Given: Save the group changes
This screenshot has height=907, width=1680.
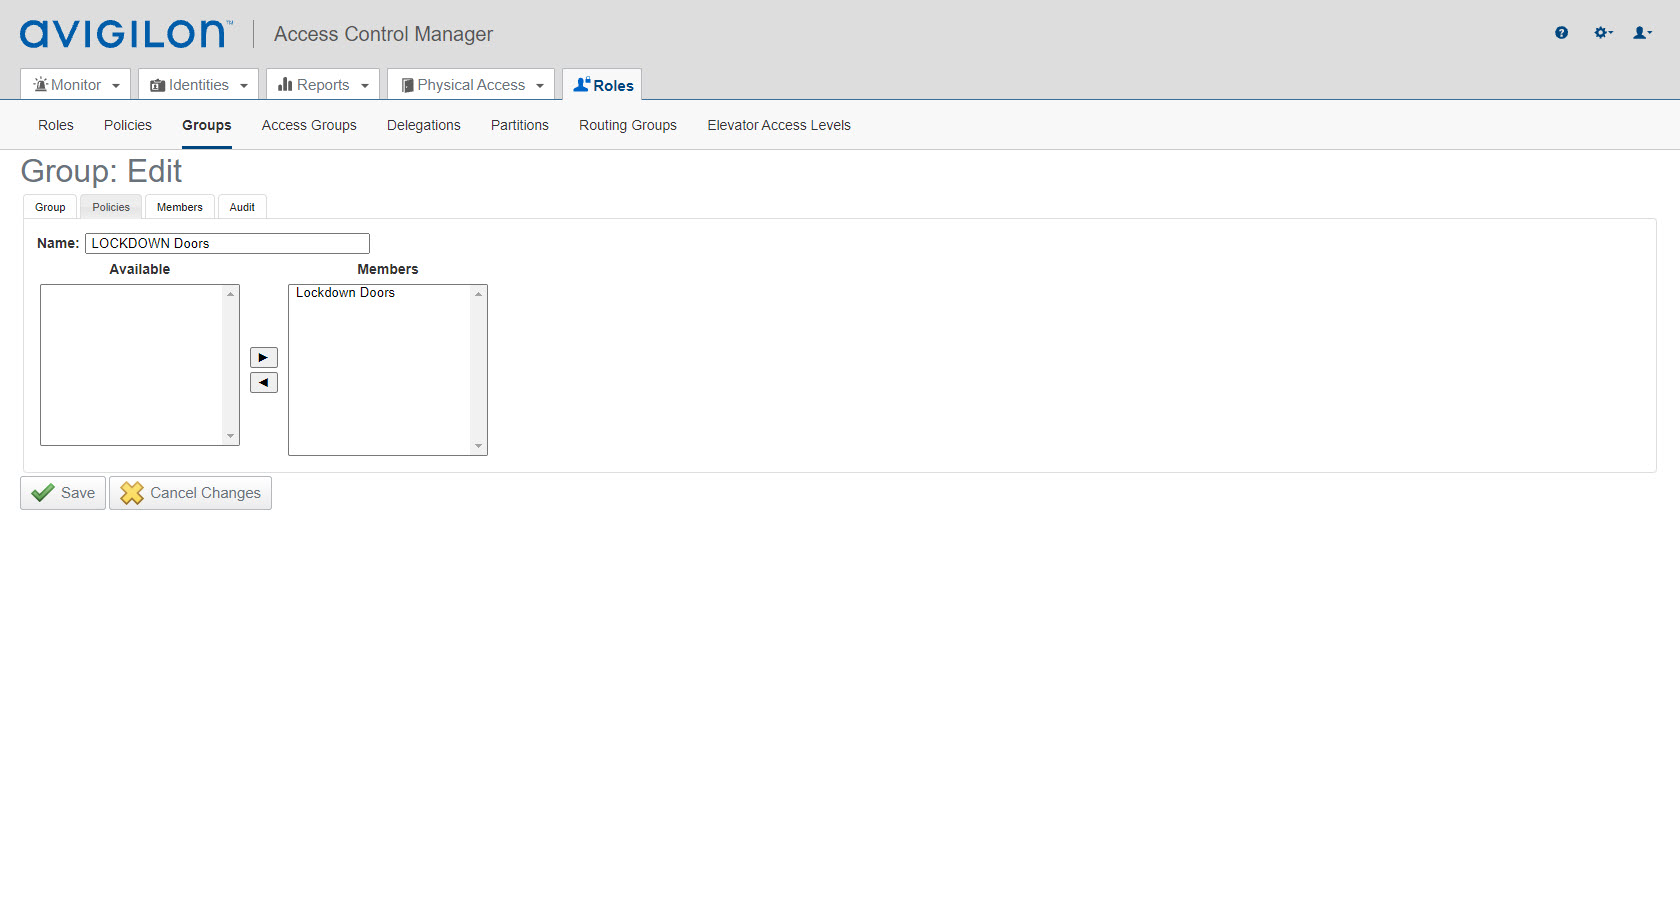Looking at the screenshot, I should click(63, 493).
